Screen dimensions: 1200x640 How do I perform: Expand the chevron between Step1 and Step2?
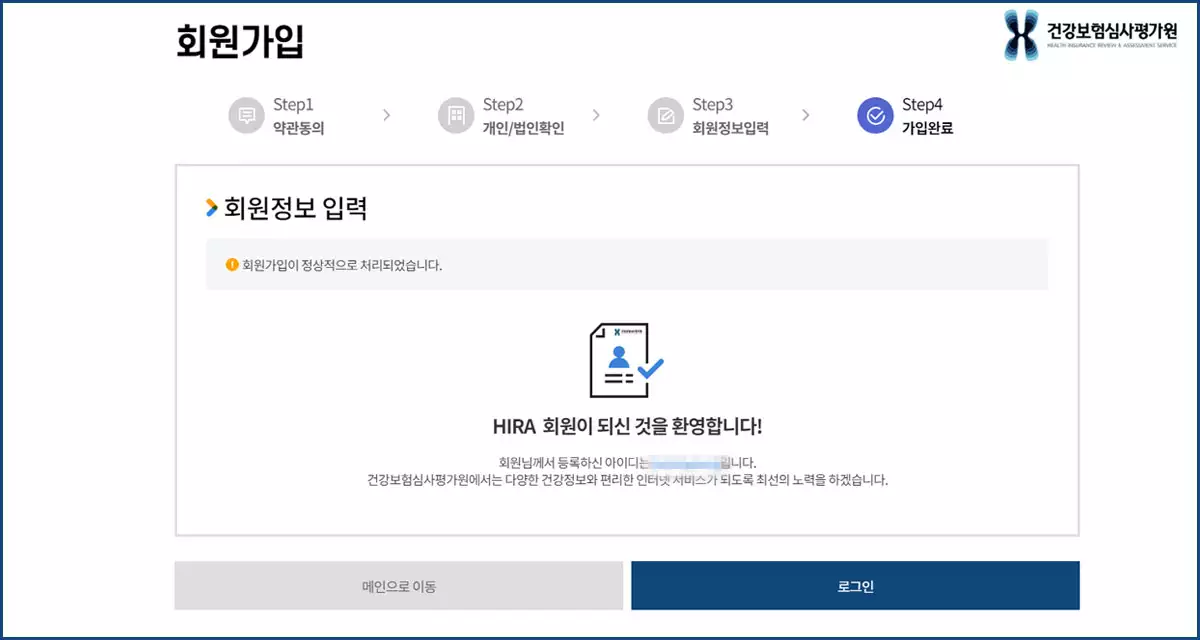pos(388,113)
